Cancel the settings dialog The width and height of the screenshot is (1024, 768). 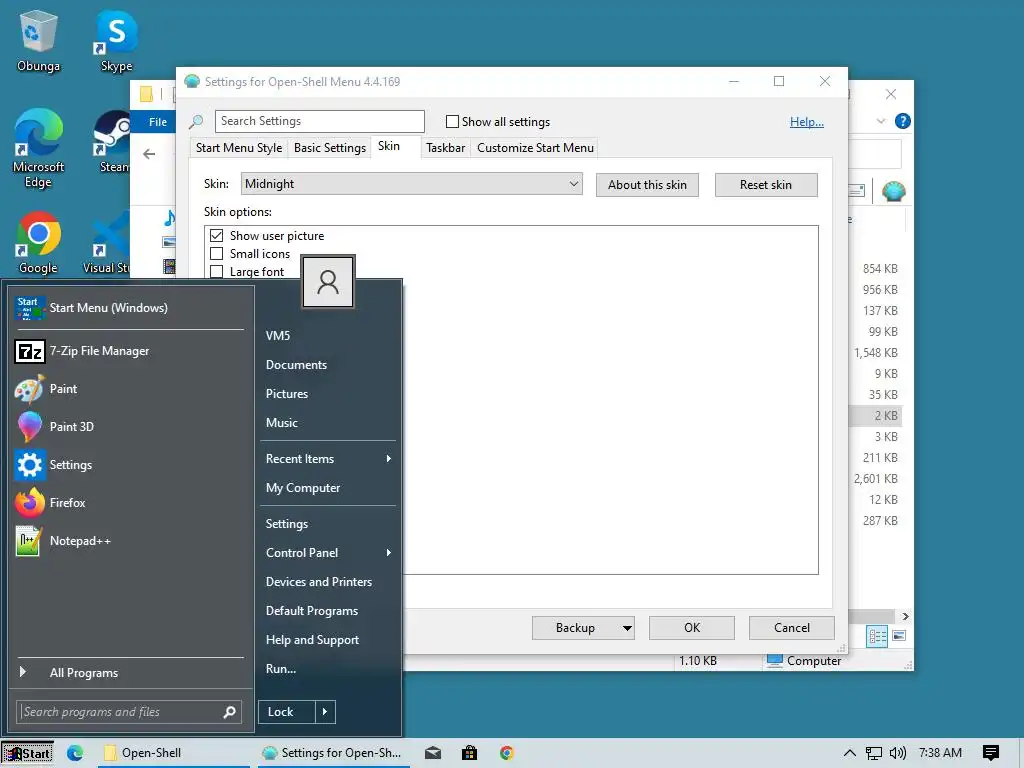pyautogui.click(x=792, y=628)
